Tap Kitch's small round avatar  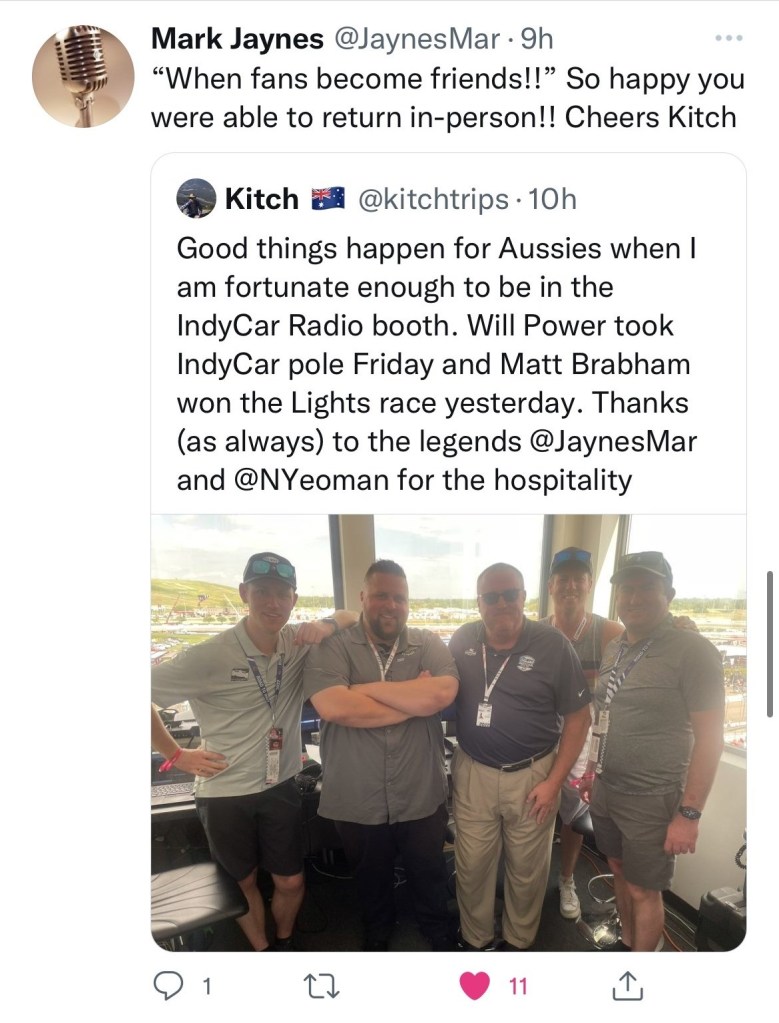point(196,199)
